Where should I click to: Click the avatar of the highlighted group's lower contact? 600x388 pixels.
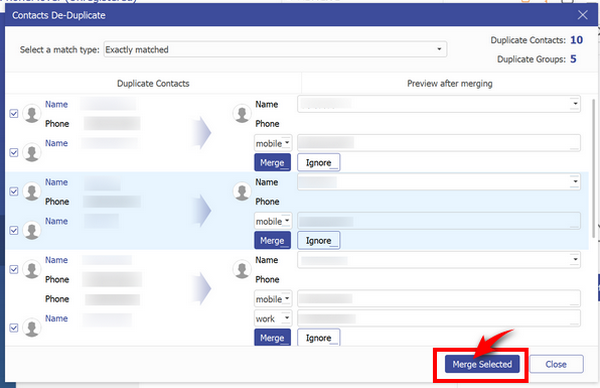(x=32, y=230)
